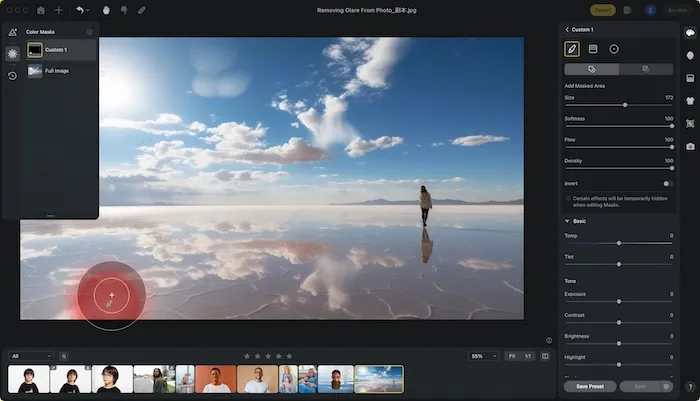Select the man in water thumbnail

coord(336,379)
